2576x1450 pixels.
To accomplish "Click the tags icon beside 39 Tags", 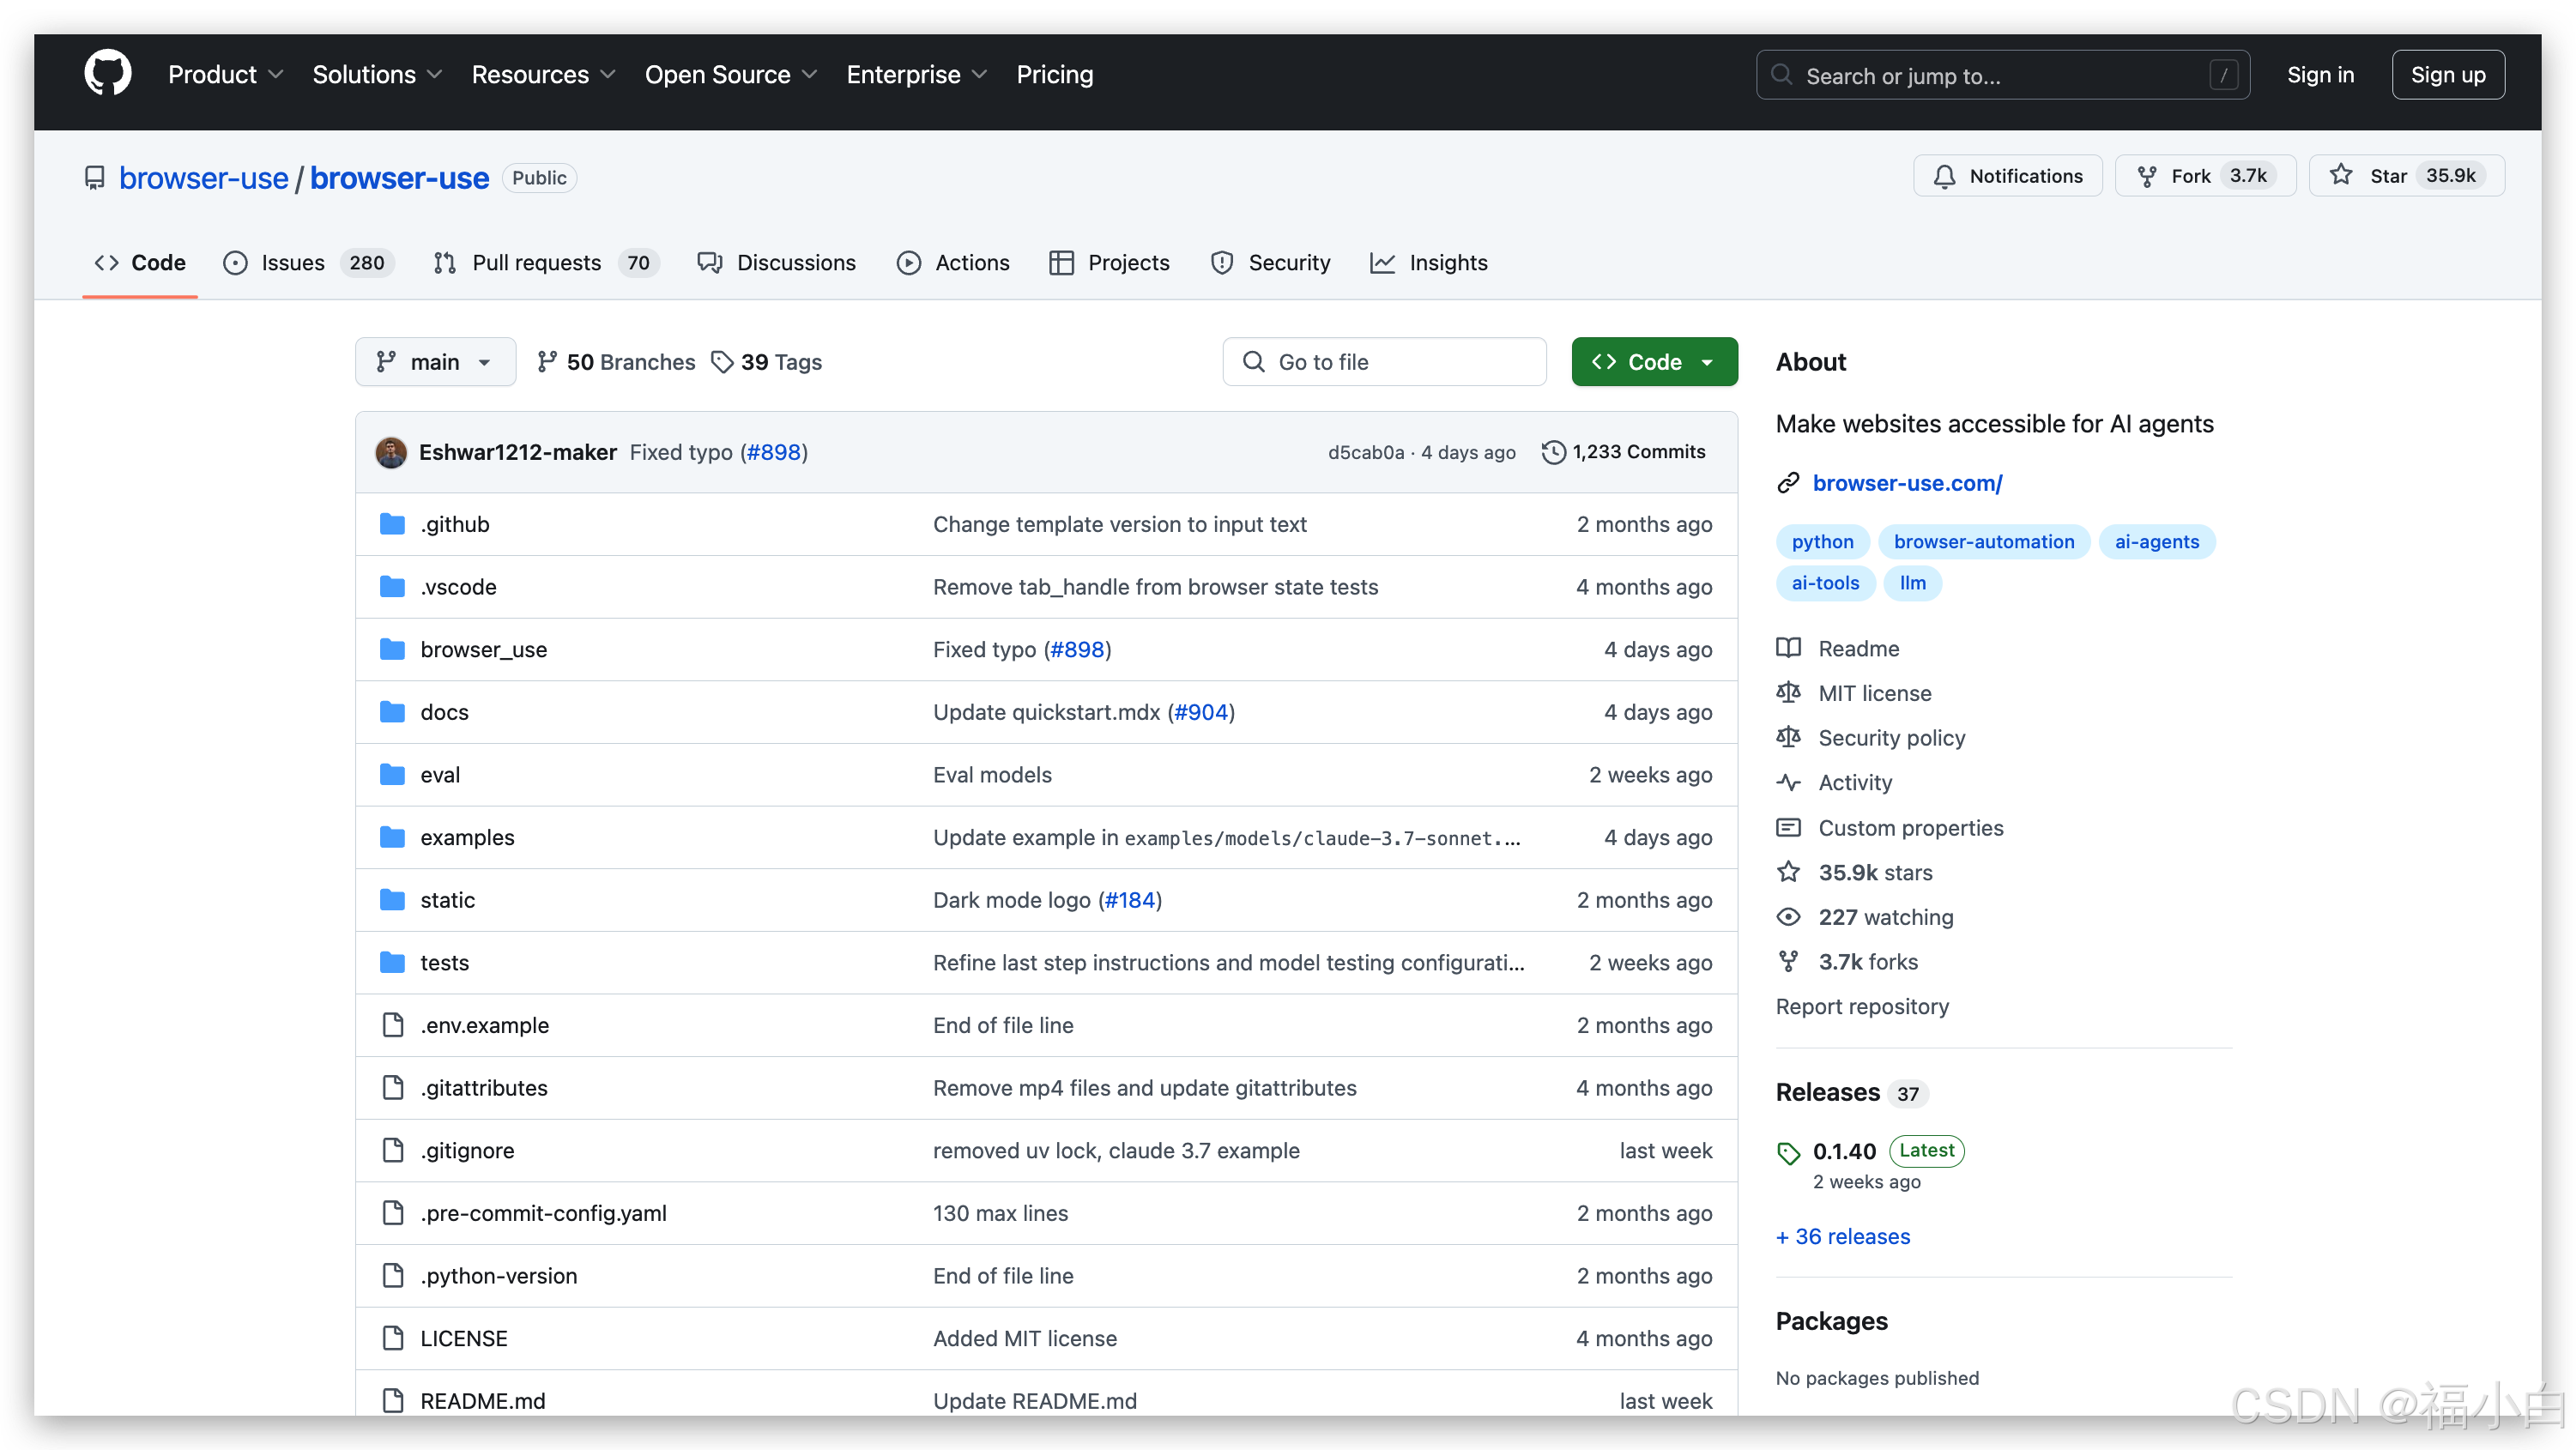I will tap(722, 362).
